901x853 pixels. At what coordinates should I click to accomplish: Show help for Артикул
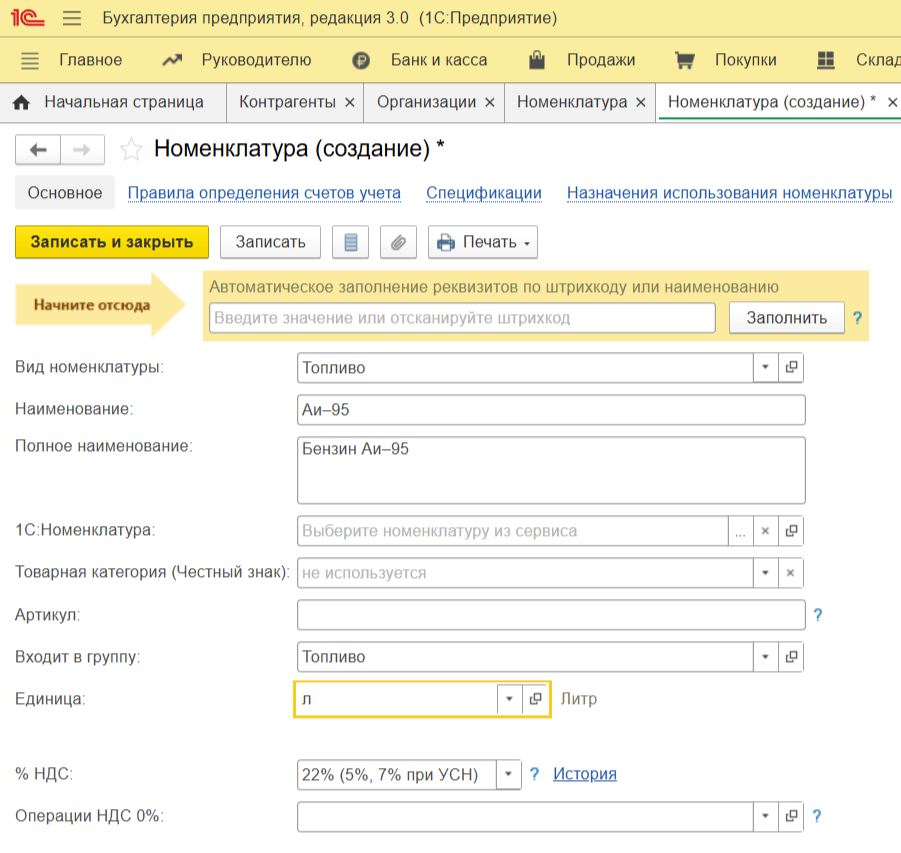coord(818,615)
